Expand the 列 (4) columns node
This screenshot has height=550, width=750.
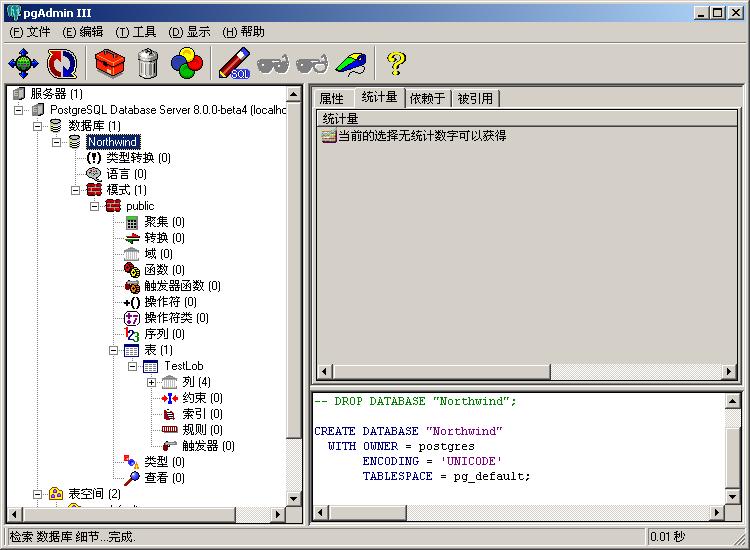pyautogui.click(x=152, y=383)
